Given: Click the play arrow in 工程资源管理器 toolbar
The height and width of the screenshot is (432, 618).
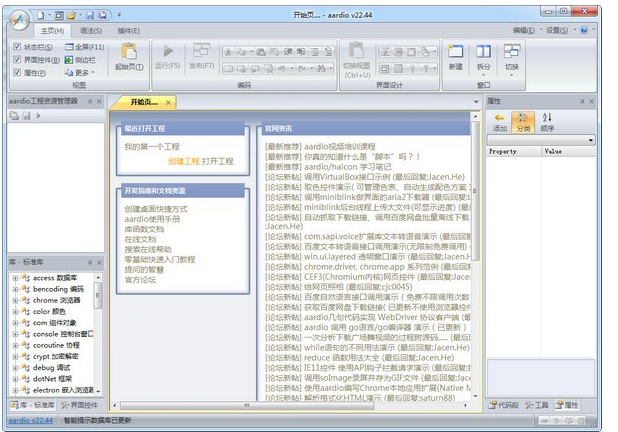Looking at the screenshot, I should tap(38, 115).
